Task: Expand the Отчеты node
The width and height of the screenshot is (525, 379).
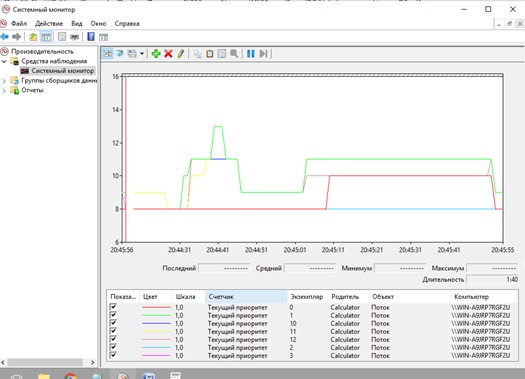Action: (4, 90)
